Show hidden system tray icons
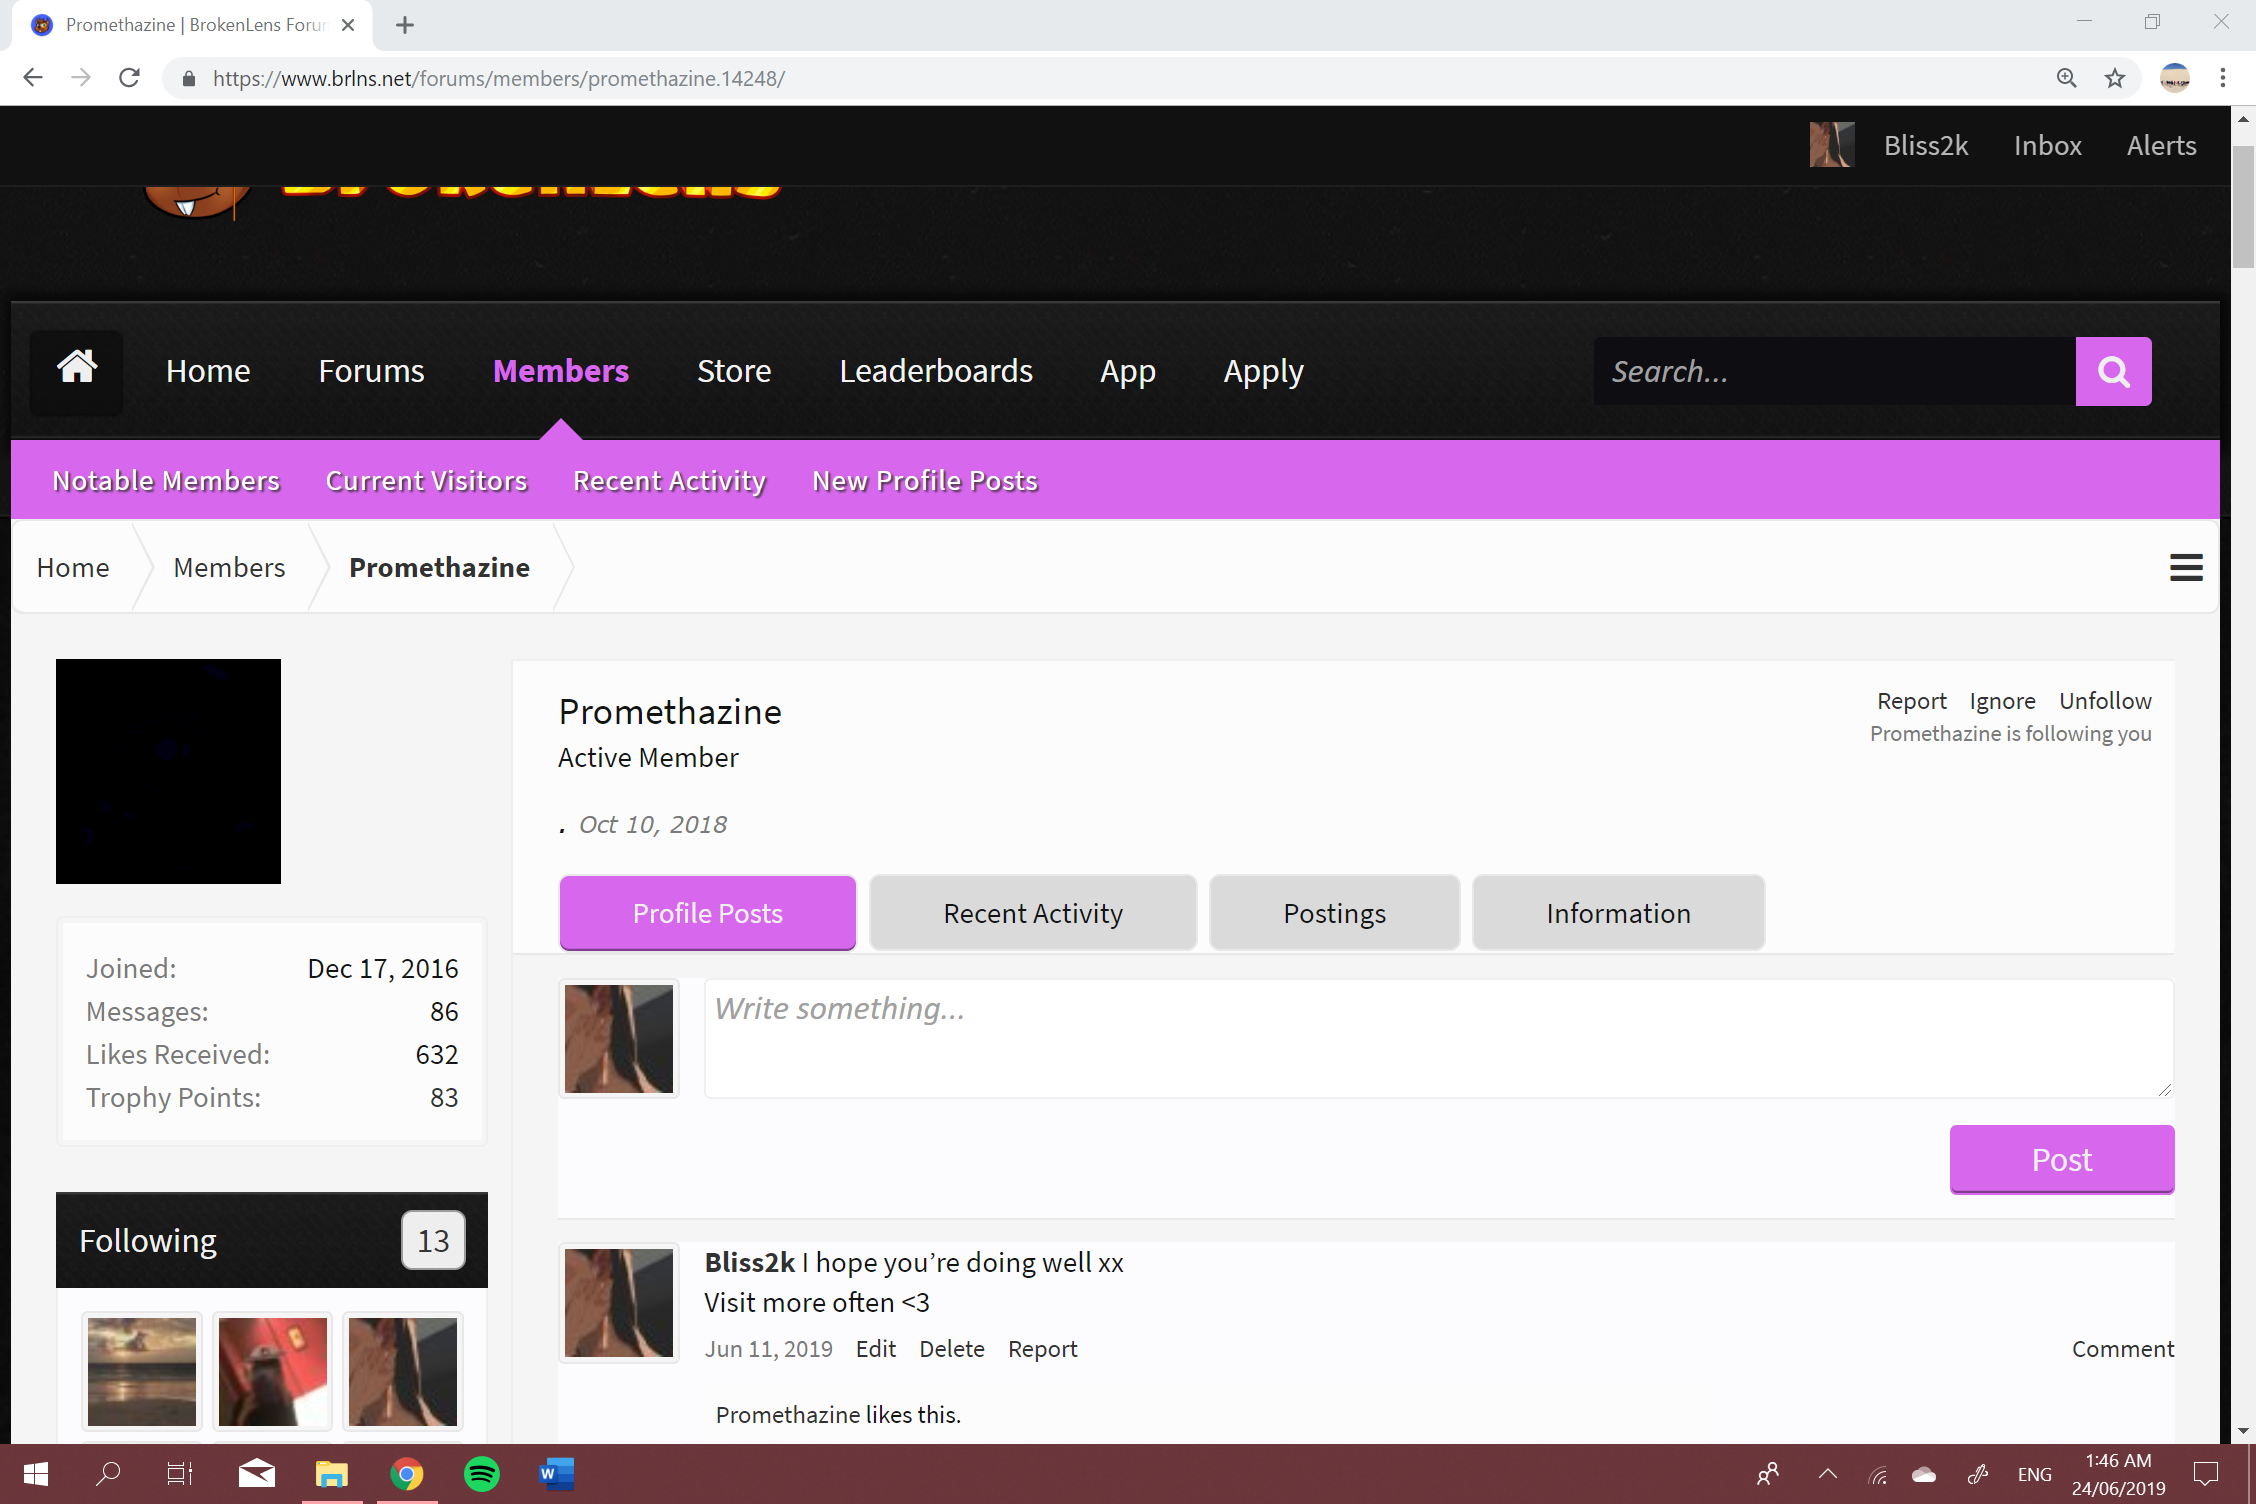 1828,1474
